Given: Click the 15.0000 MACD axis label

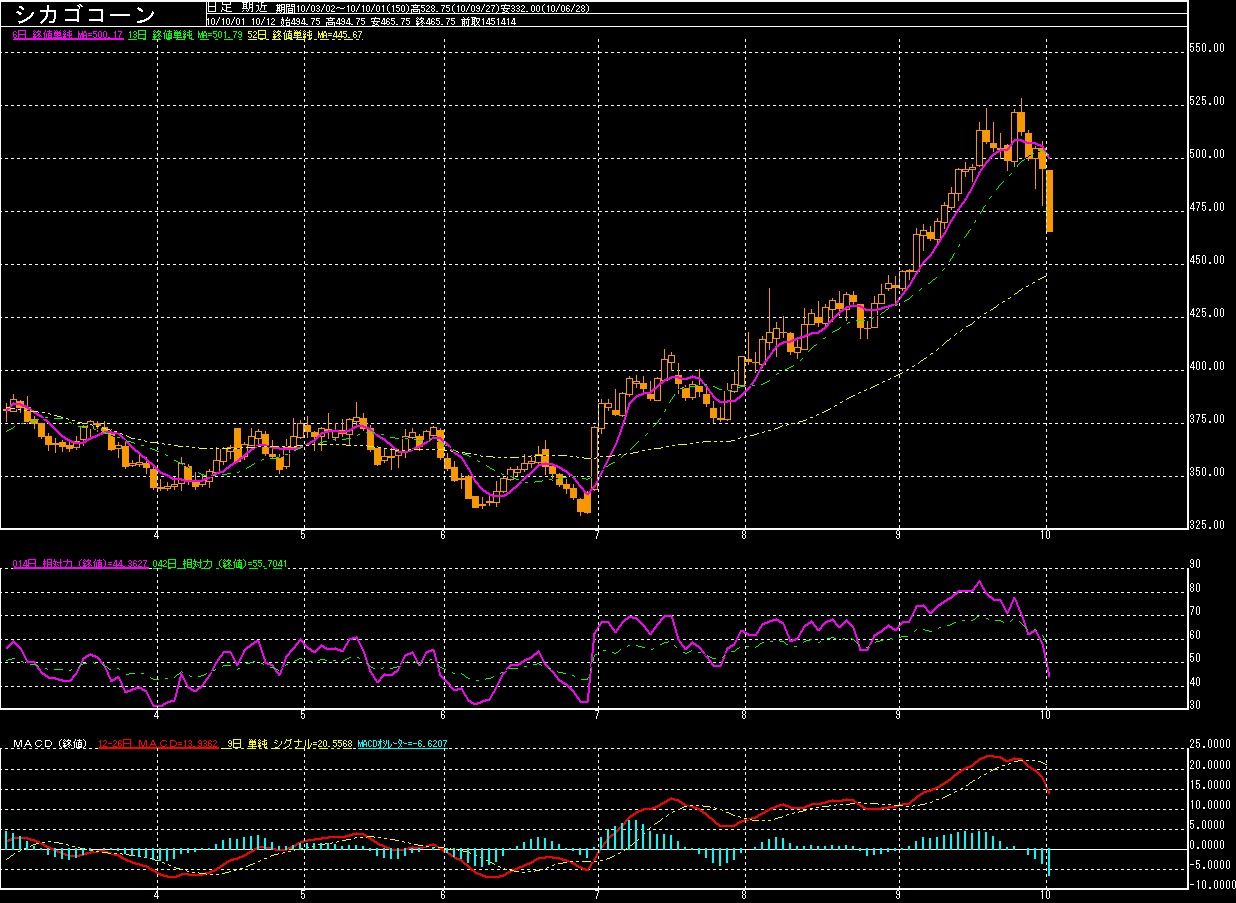Looking at the screenshot, I should 1210,785.
